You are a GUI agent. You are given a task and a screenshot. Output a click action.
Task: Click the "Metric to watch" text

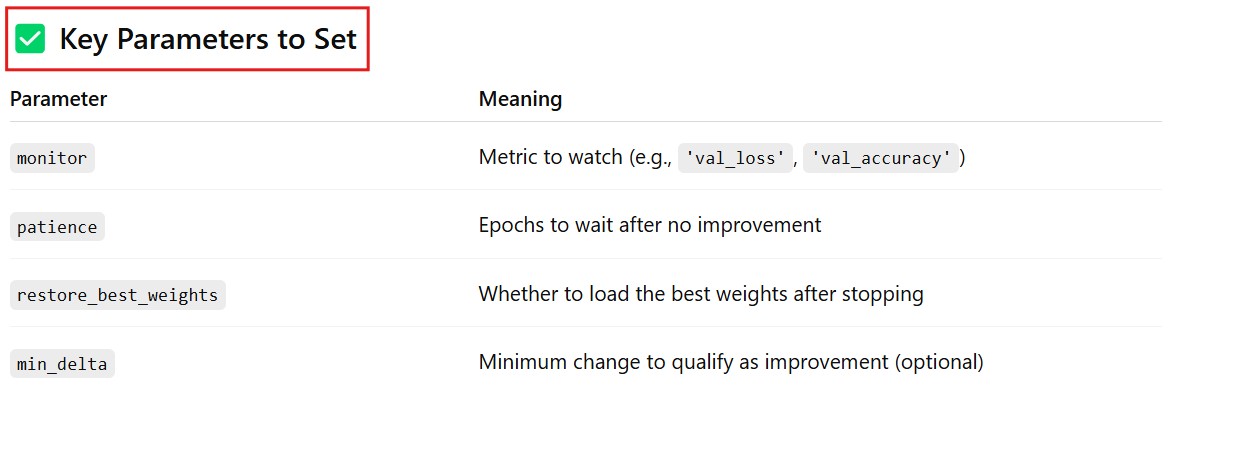550,157
